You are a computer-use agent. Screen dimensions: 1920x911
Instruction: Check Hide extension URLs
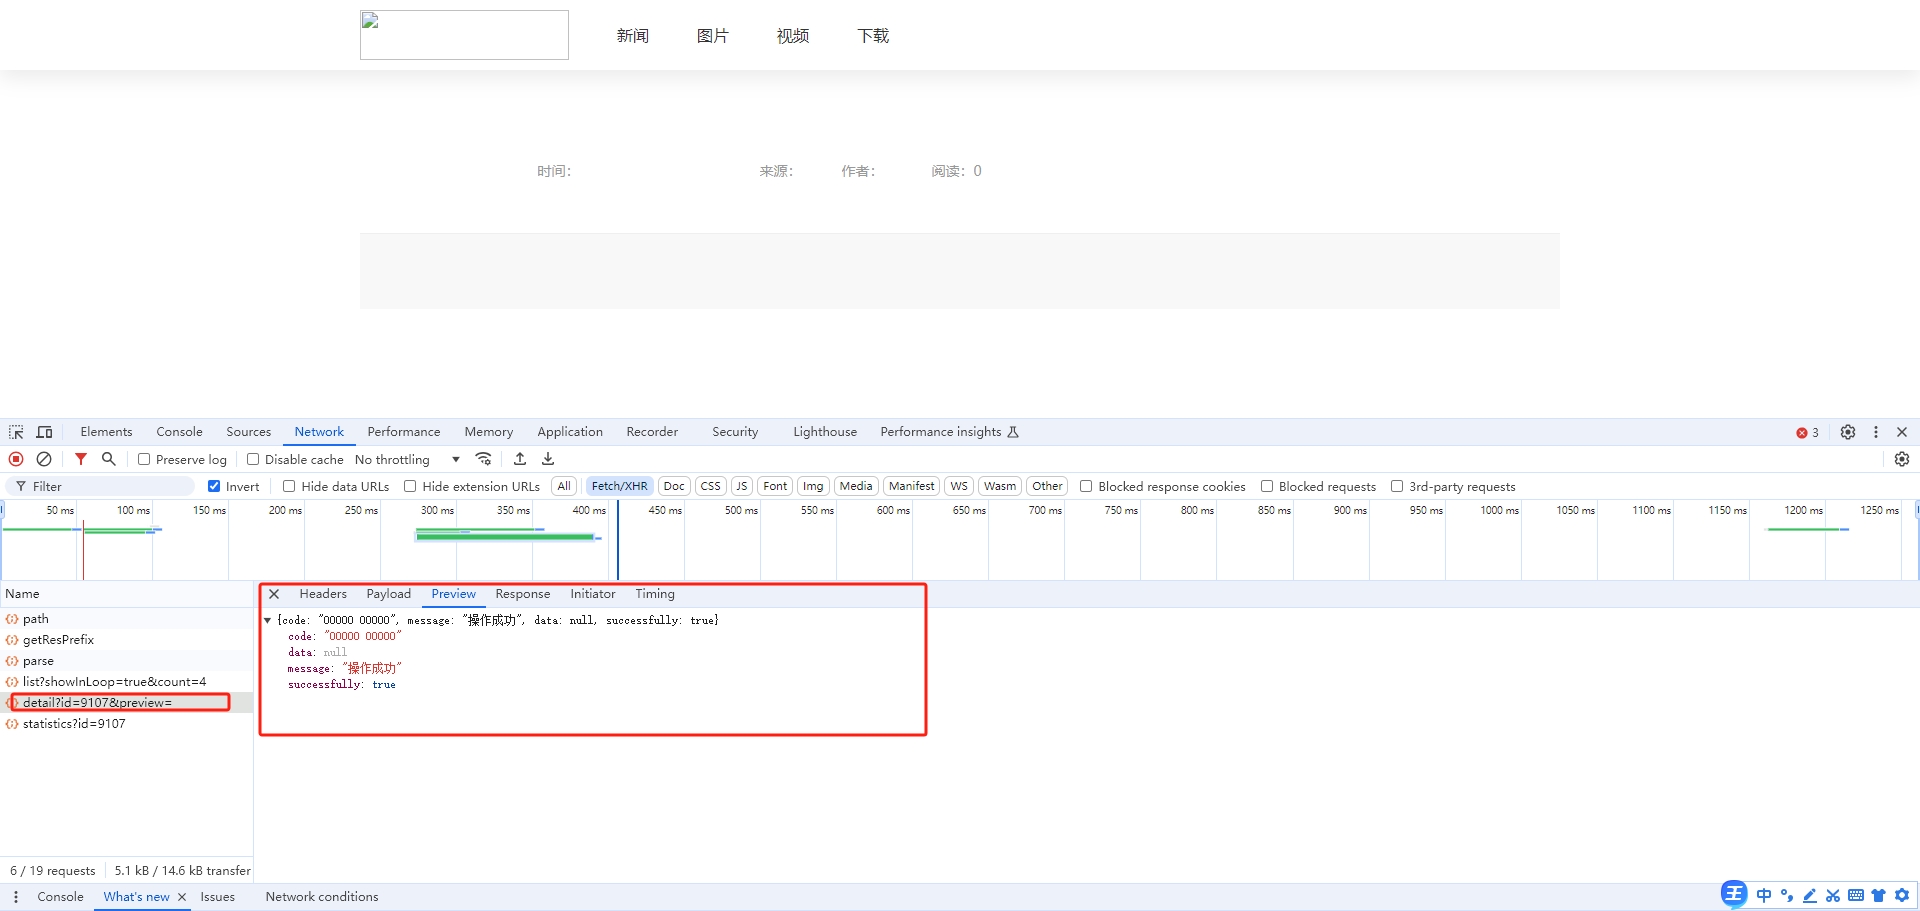pyautogui.click(x=410, y=486)
